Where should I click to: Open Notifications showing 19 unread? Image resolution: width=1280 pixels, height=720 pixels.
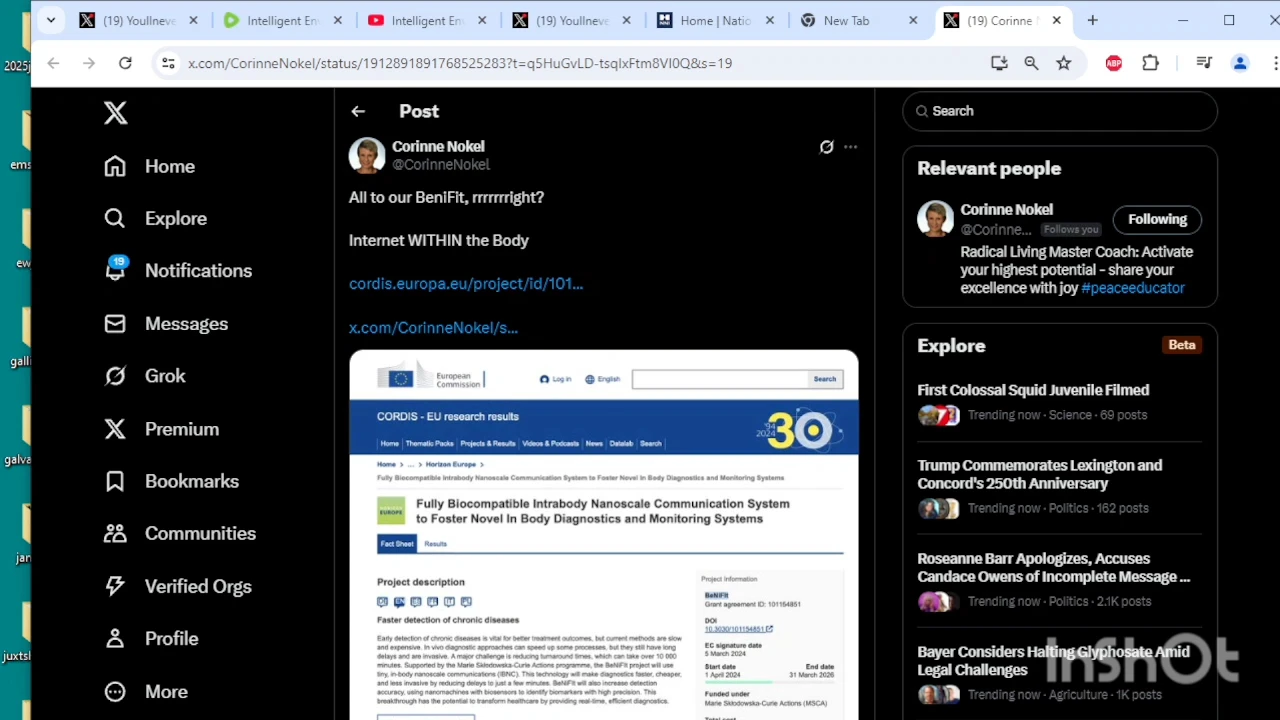[x=178, y=270]
